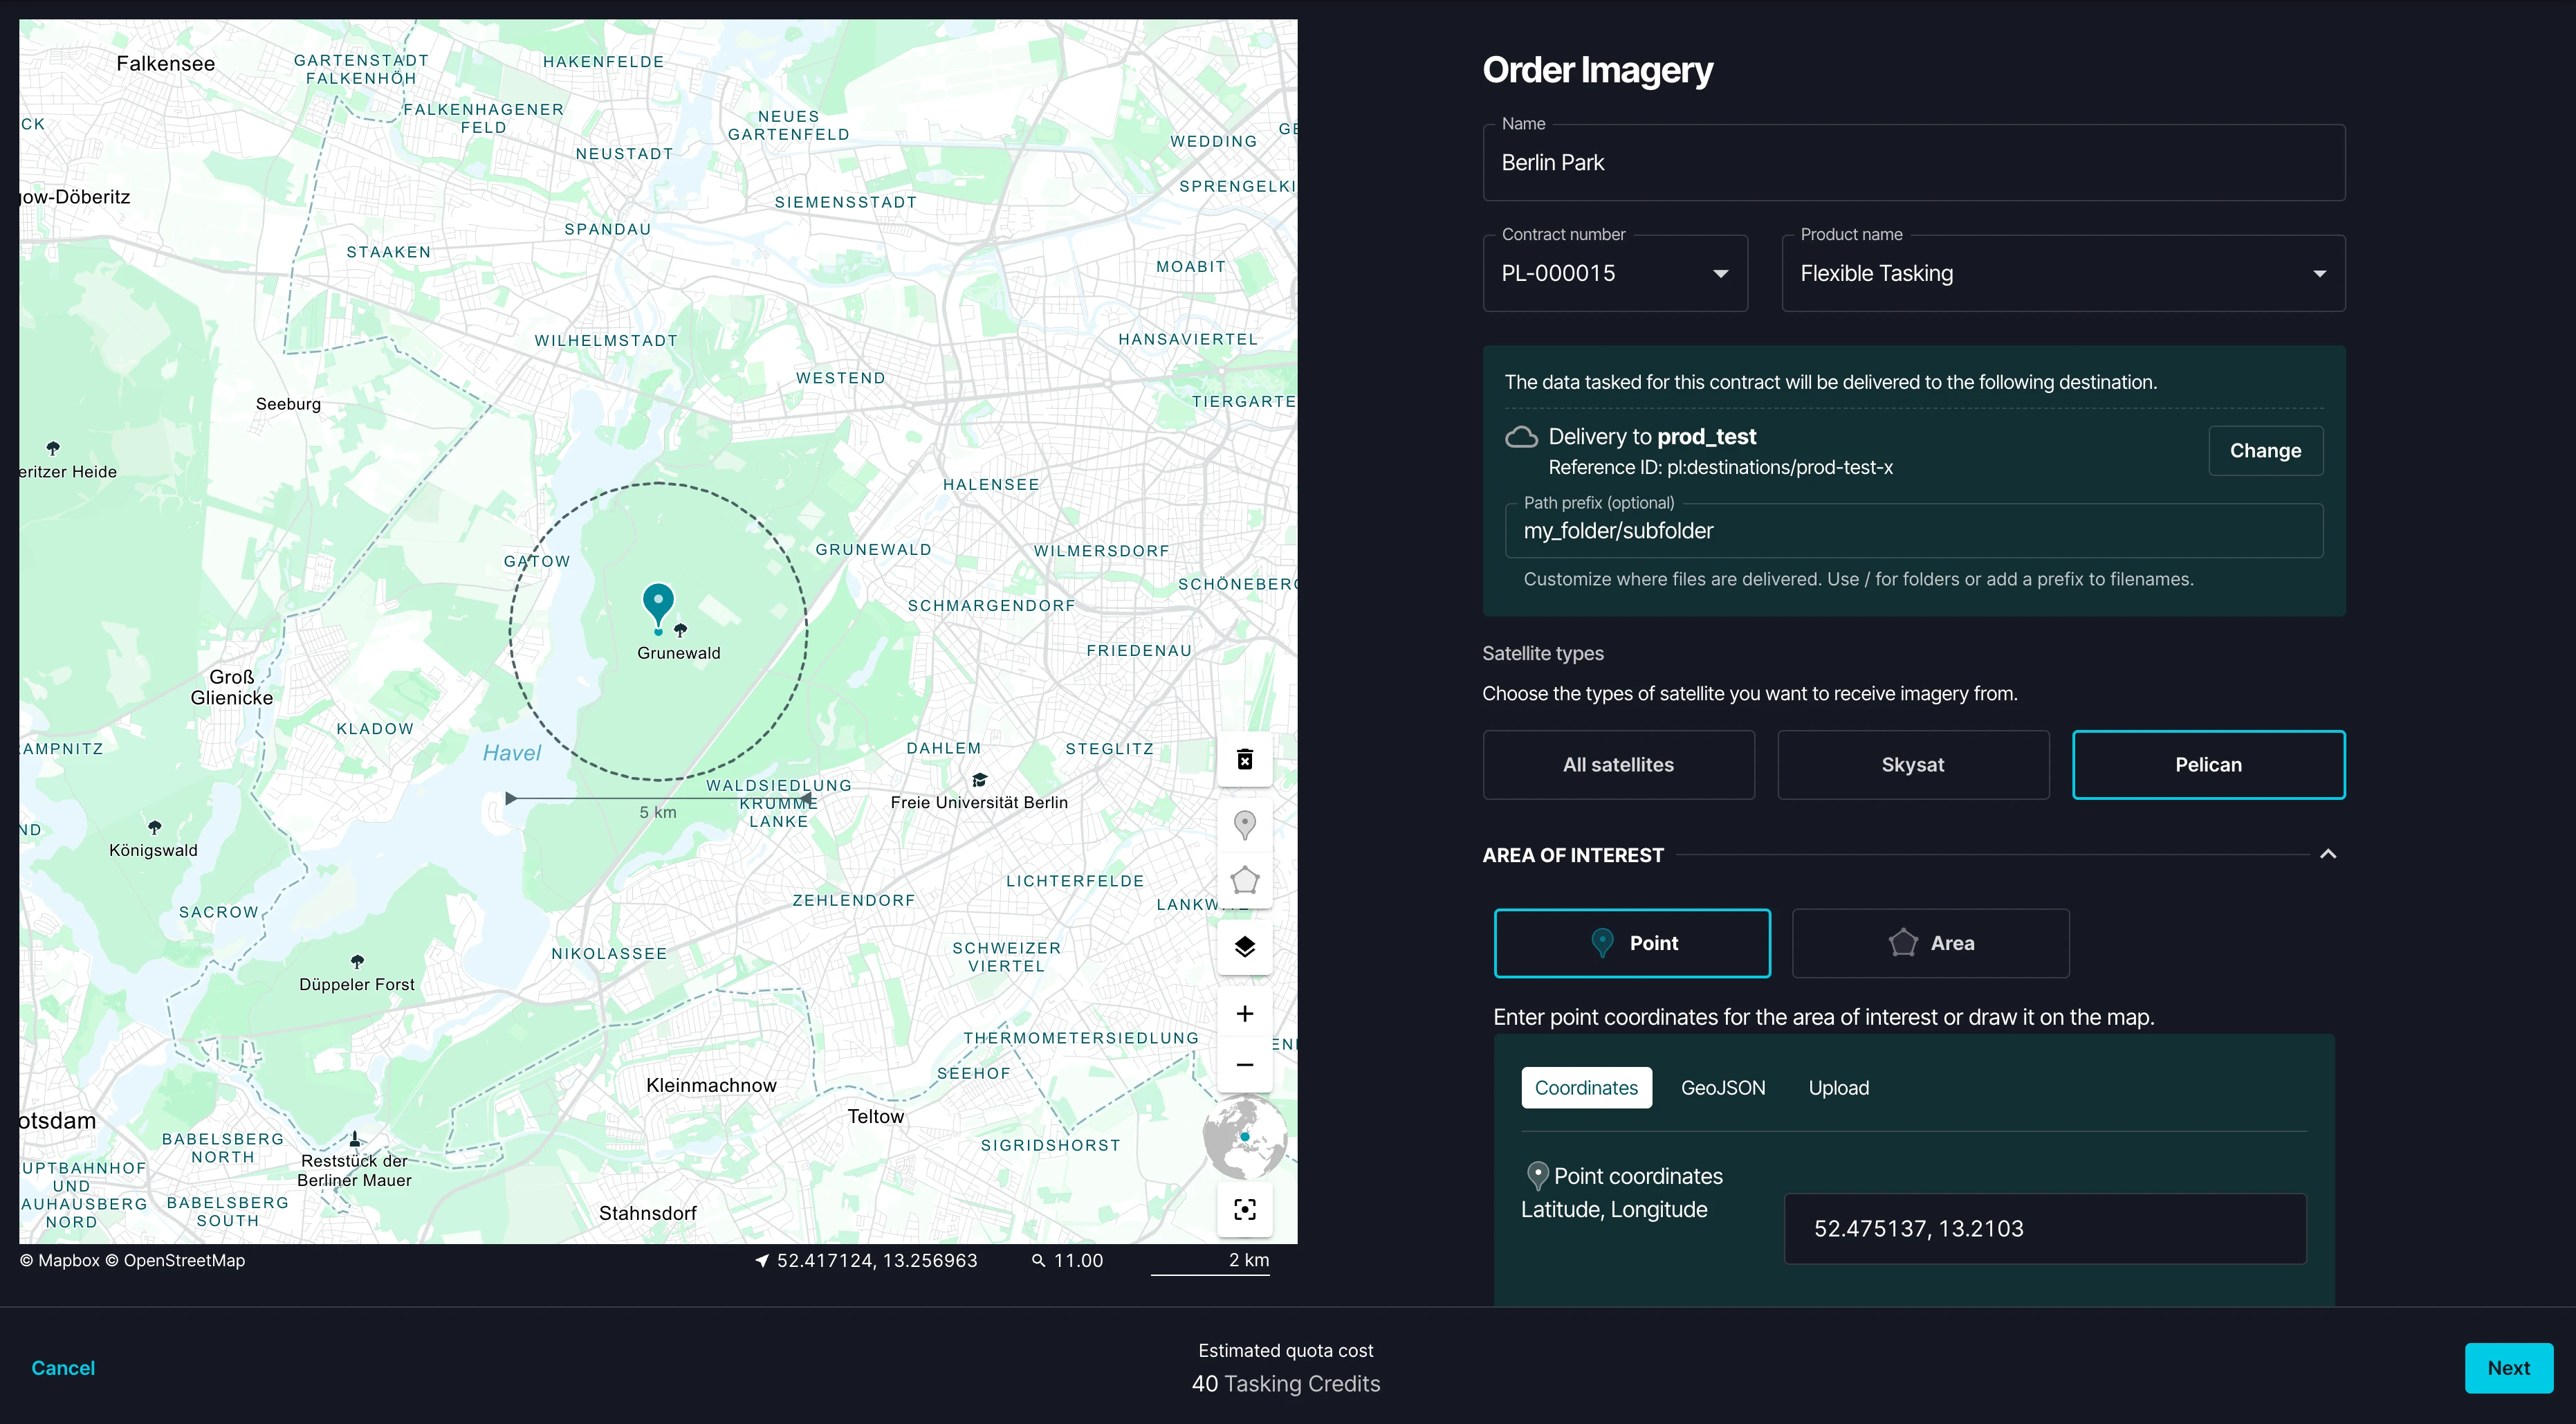The image size is (2576, 1424).
Task: Click the 2 km map scale bar
Action: 1210,1263
